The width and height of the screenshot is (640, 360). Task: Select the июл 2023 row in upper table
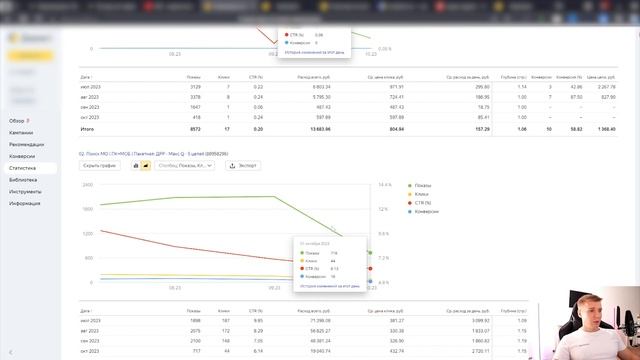pos(348,87)
